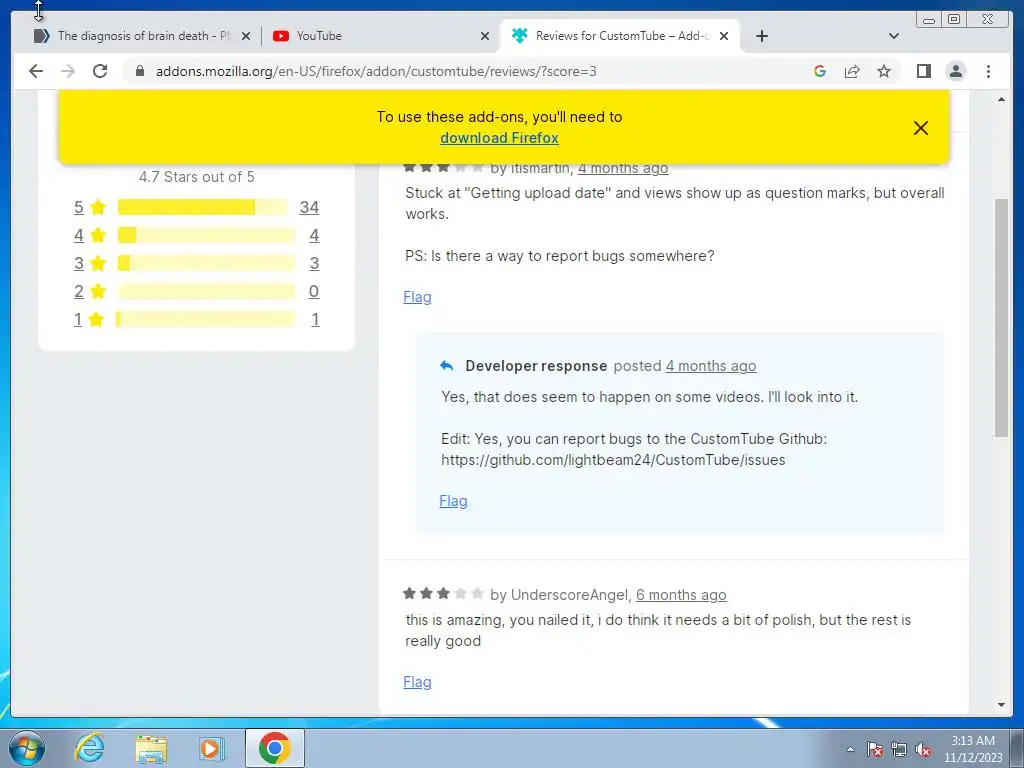1024x768 pixels.
Task: Open the 4 four-star reviews count
Action: [x=314, y=235]
